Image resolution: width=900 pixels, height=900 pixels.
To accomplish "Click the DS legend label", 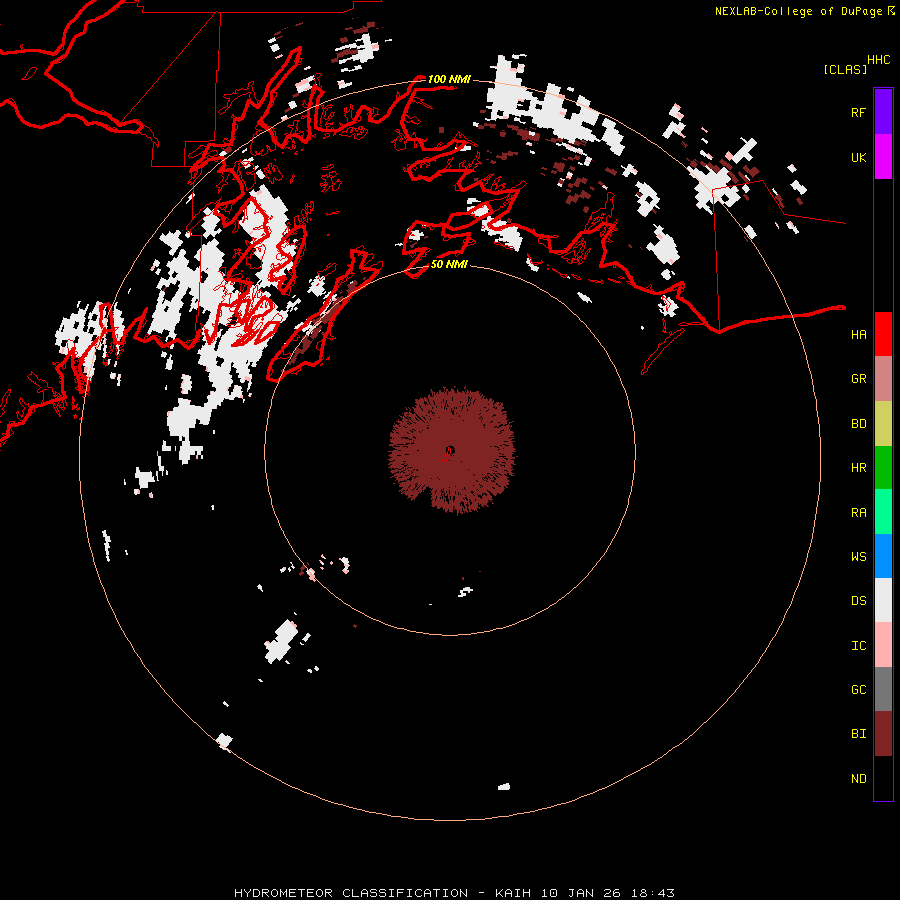I will point(858,601).
